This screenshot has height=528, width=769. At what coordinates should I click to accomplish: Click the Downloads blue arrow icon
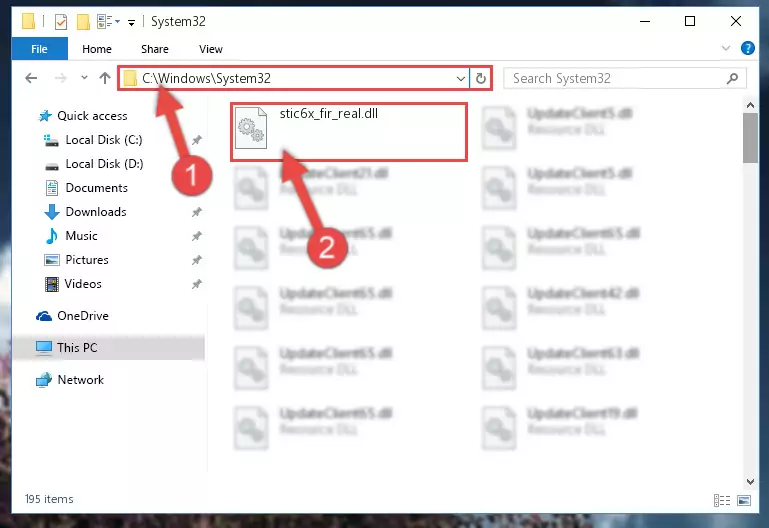(x=52, y=212)
